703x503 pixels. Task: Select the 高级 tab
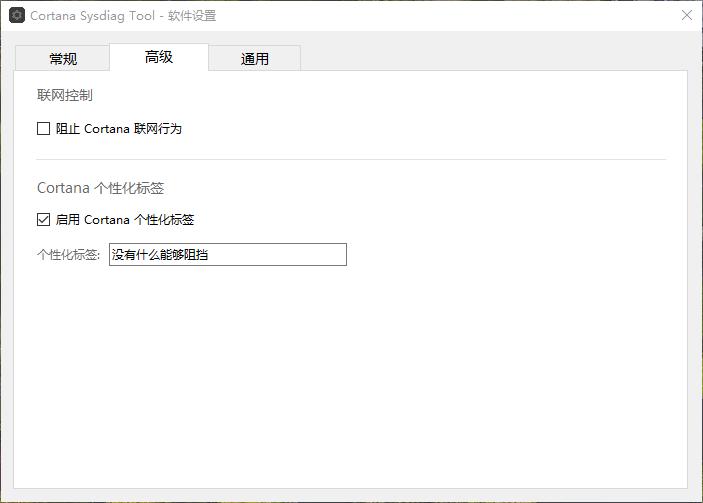tap(159, 57)
